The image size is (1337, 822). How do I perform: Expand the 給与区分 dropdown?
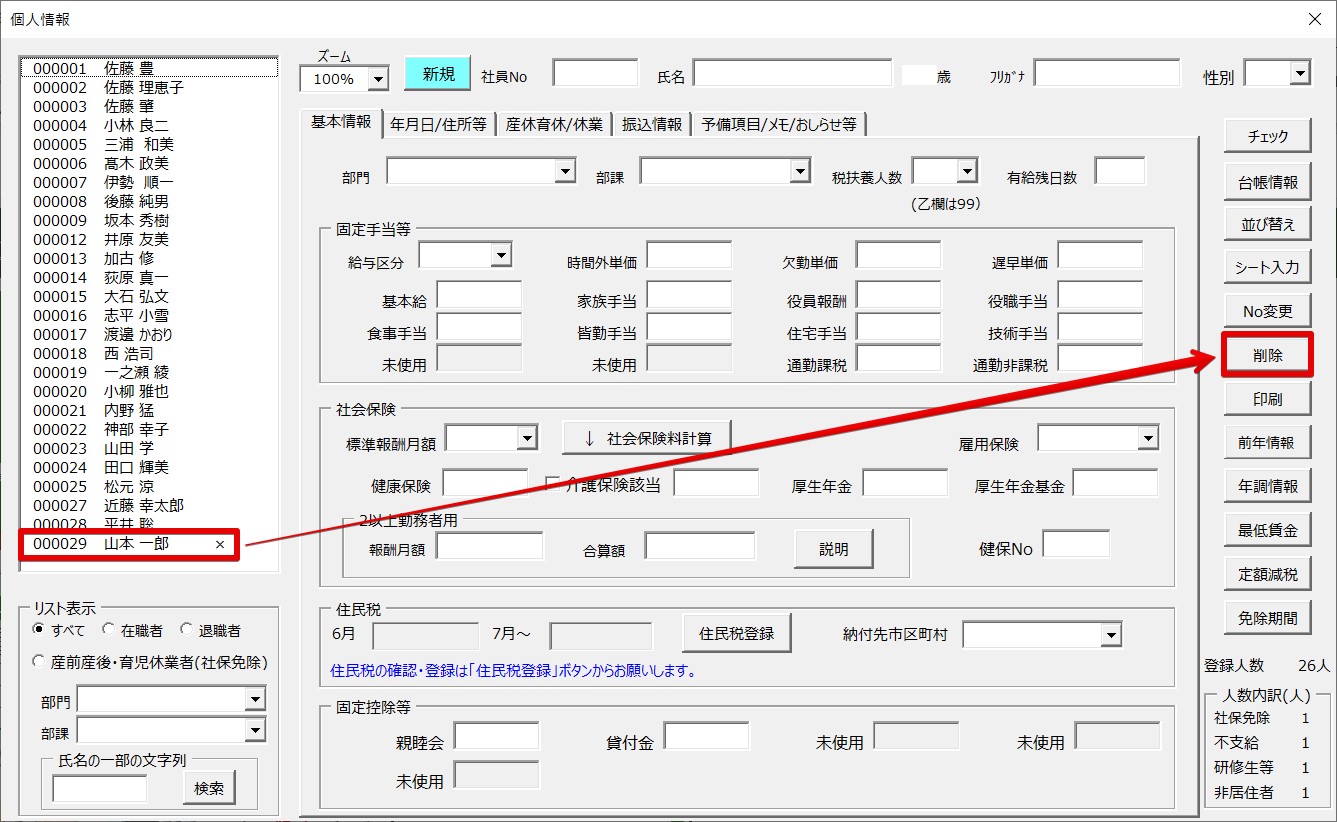(x=501, y=256)
